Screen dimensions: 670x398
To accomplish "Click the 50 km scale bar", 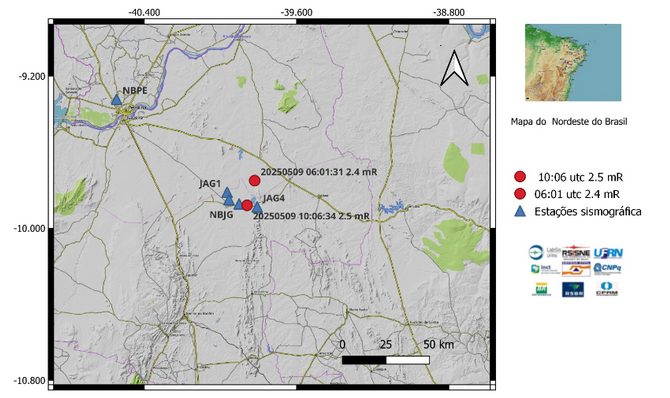I will tap(385, 360).
